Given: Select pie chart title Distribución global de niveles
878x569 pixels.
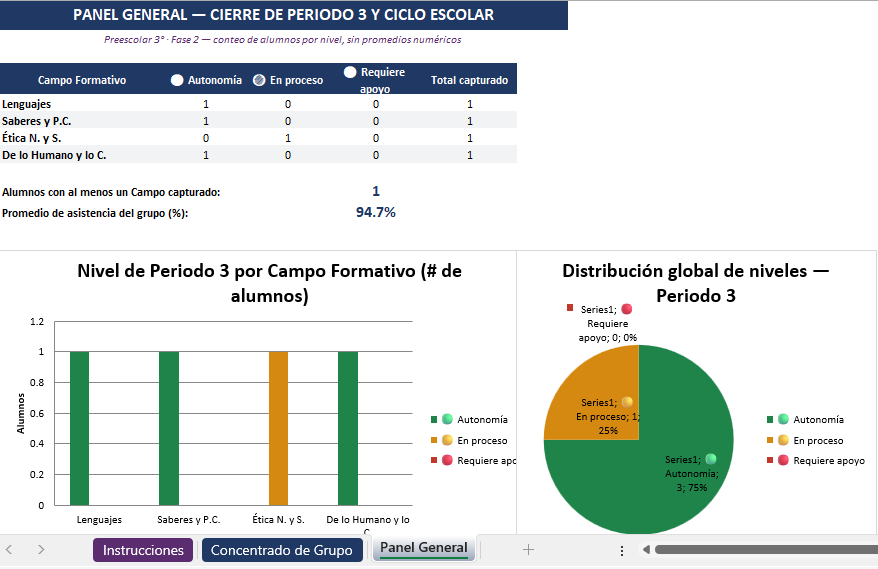Looking at the screenshot, I should pyautogui.click(x=695, y=283).
